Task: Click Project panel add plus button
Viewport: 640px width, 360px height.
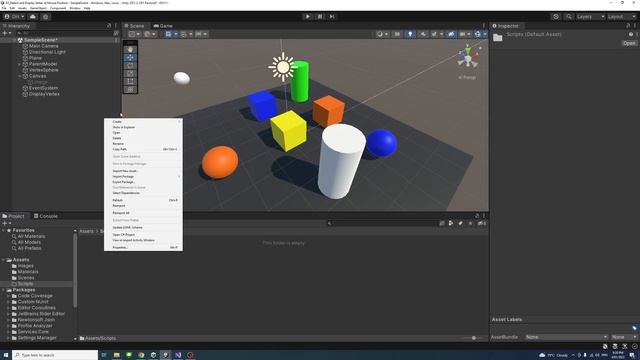Action: pyautogui.click(x=5, y=223)
